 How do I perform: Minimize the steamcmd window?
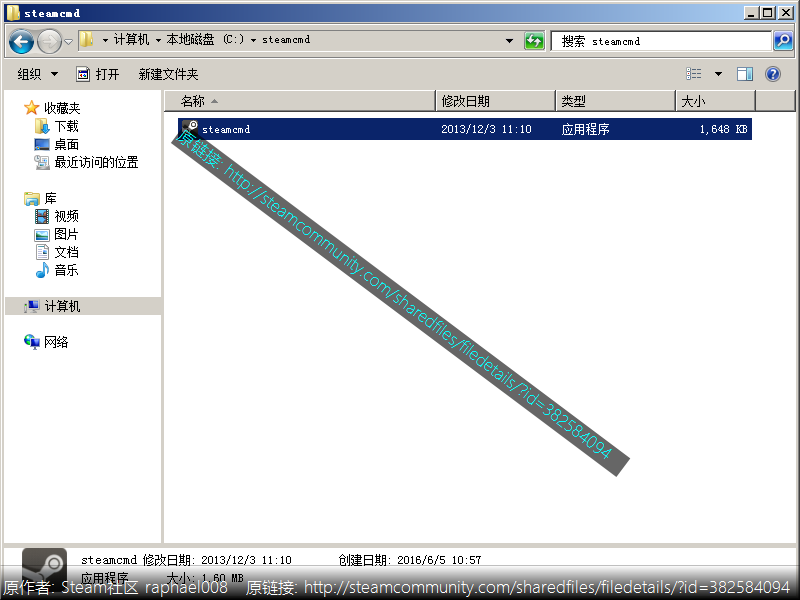pos(751,13)
